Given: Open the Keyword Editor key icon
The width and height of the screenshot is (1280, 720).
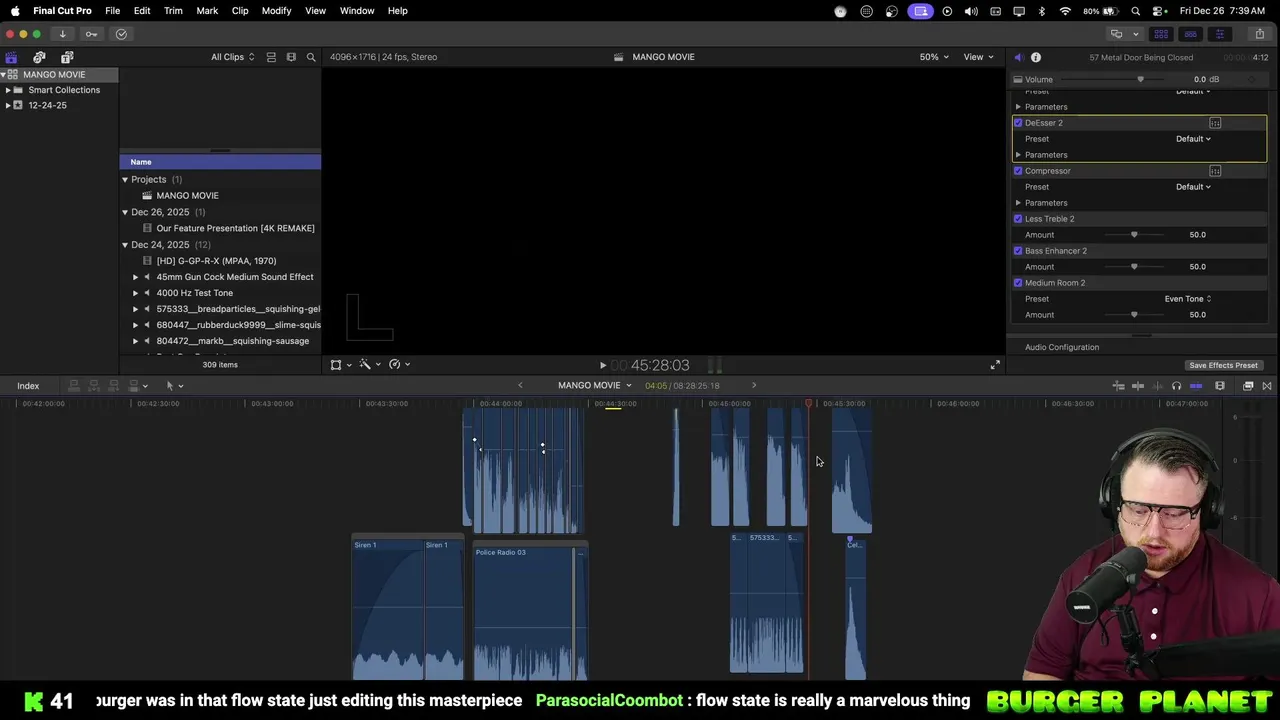Looking at the screenshot, I should pos(92,34).
